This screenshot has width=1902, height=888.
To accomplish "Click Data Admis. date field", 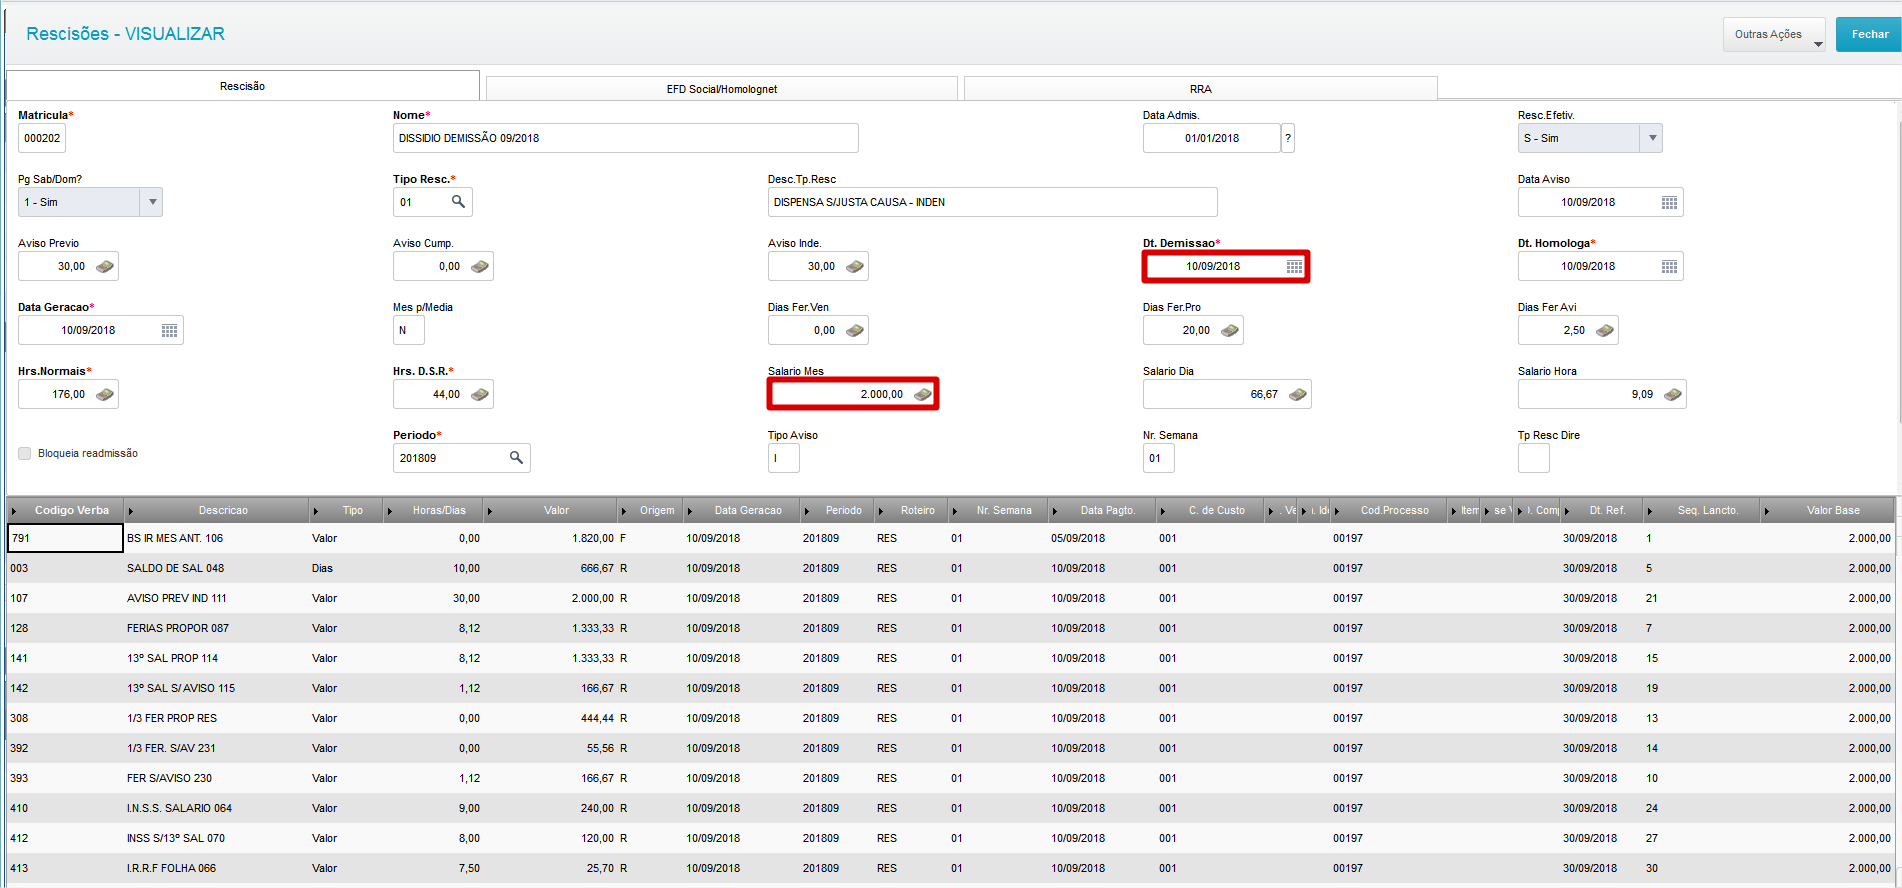I will [x=1212, y=138].
